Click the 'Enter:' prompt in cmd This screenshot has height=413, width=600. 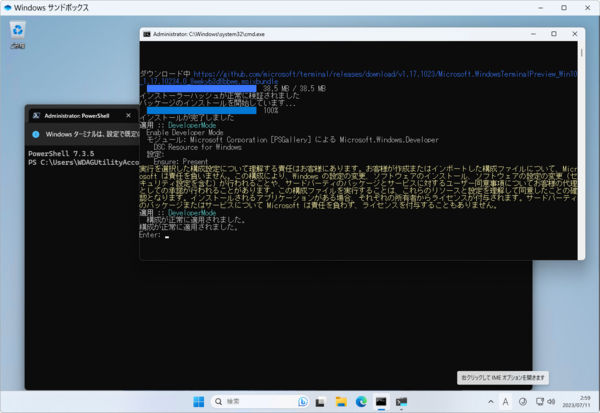(150, 235)
